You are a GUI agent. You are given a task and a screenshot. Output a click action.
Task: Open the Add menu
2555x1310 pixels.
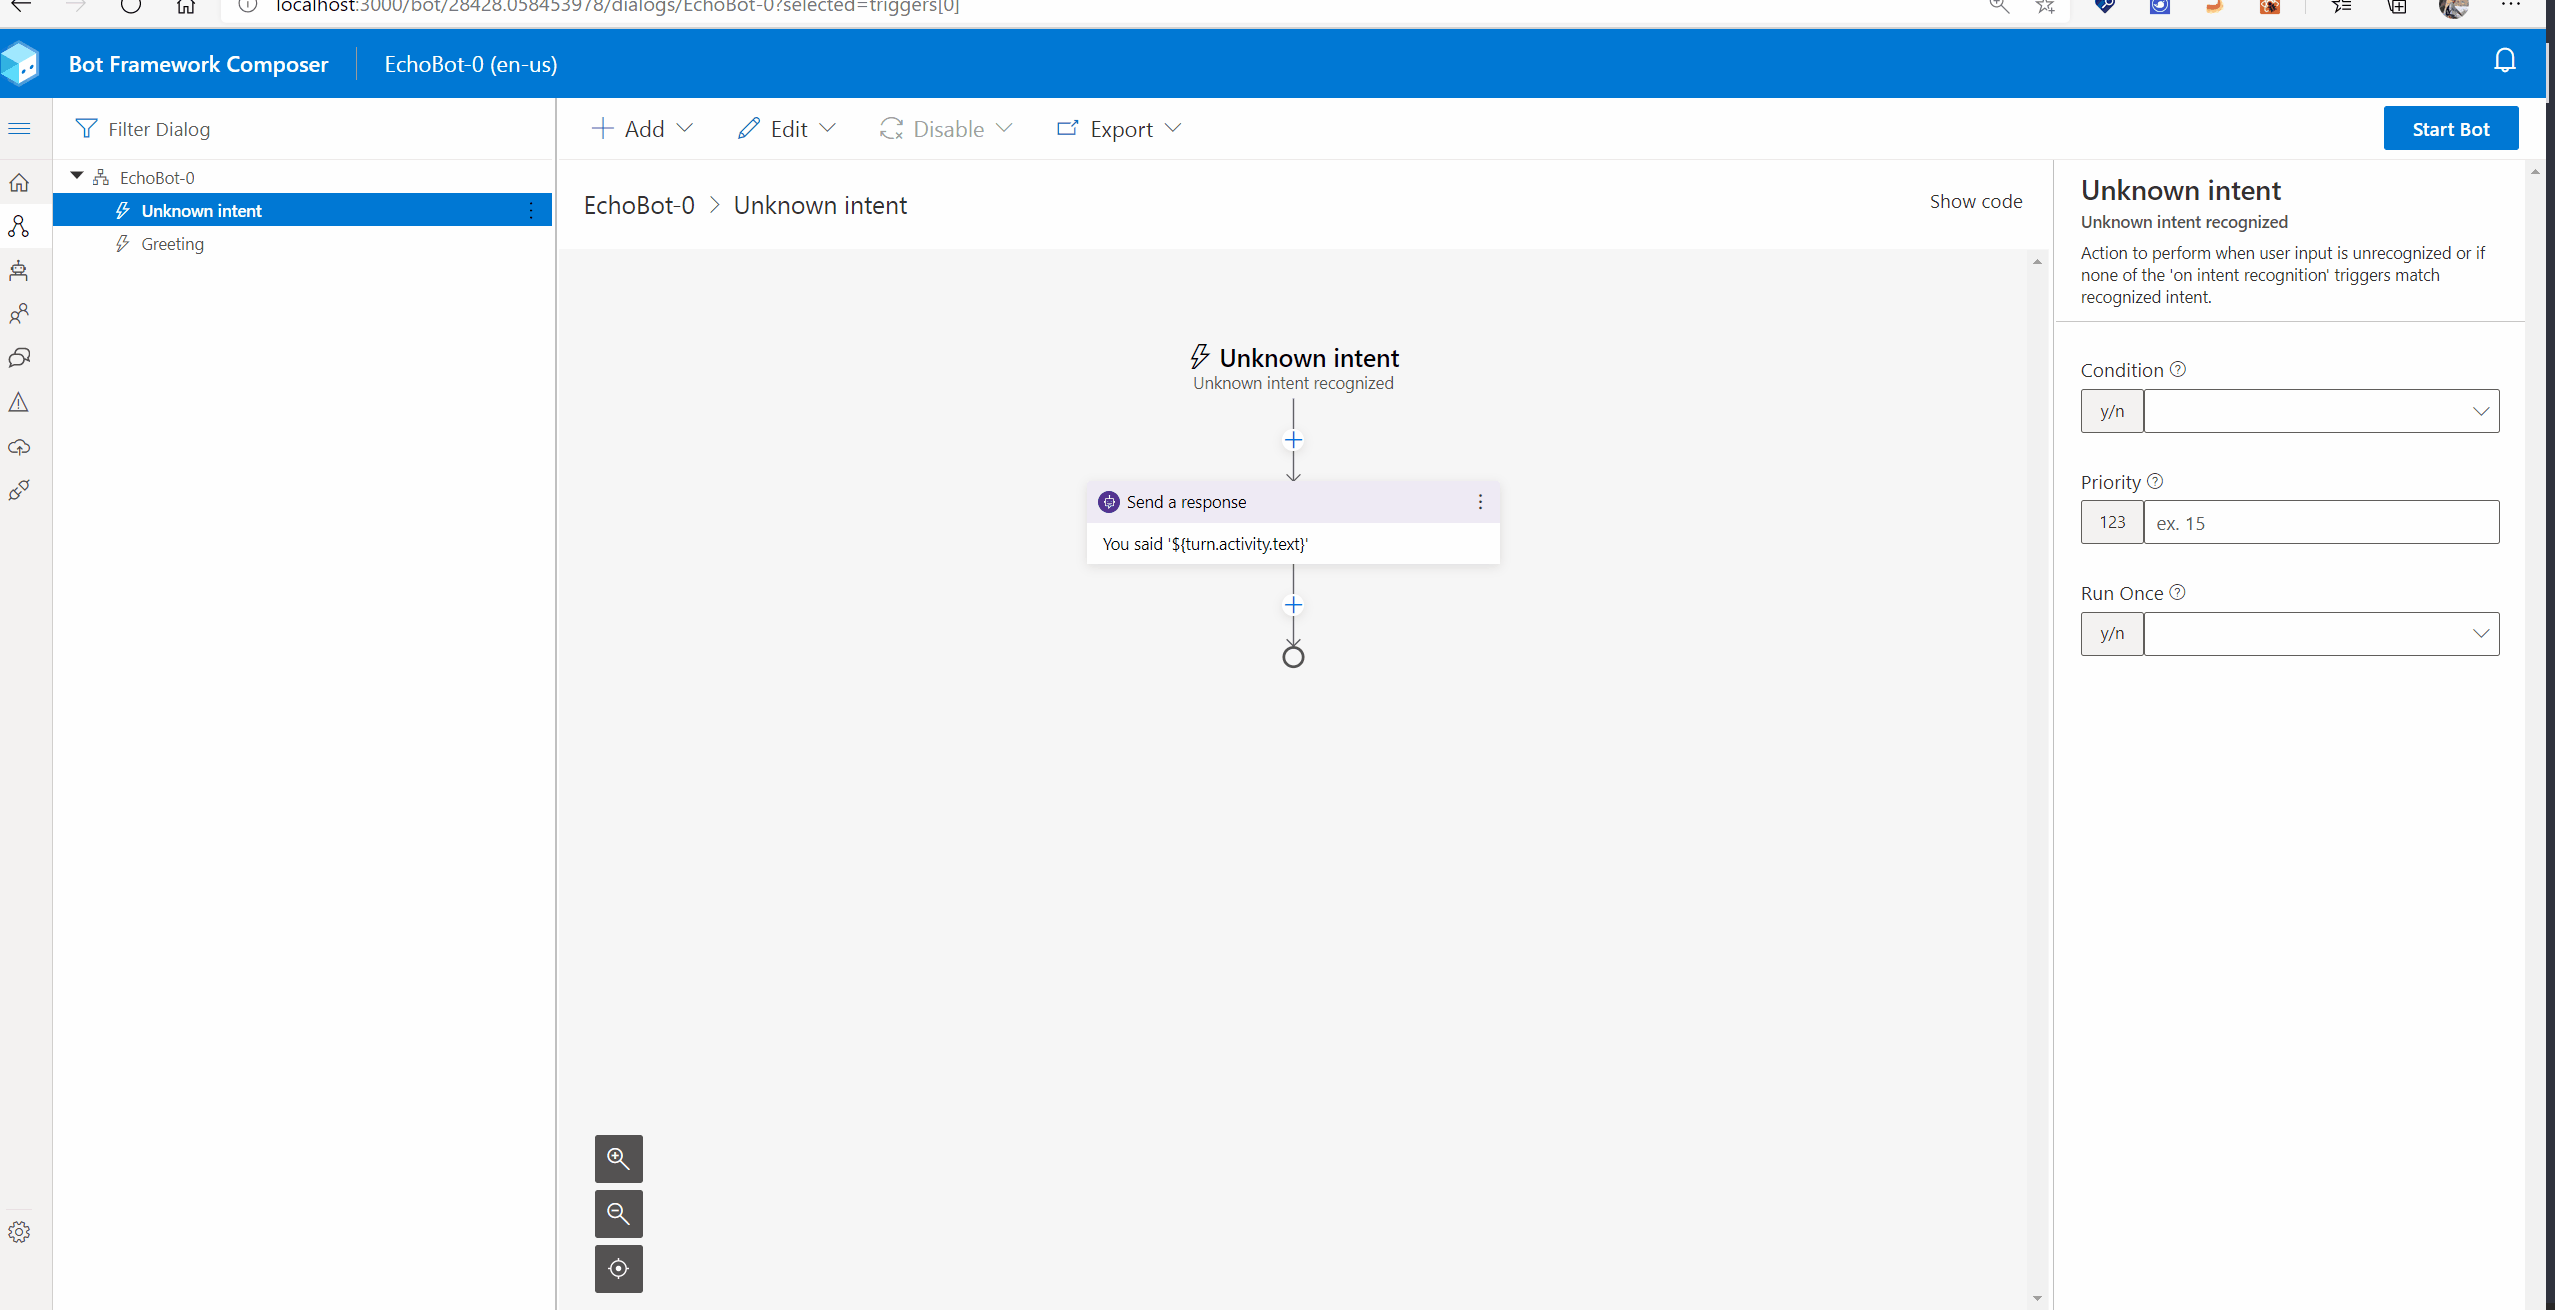tap(643, 129)
